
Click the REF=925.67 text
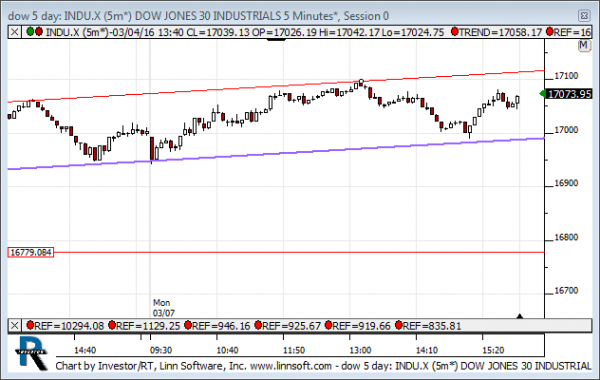292,326
